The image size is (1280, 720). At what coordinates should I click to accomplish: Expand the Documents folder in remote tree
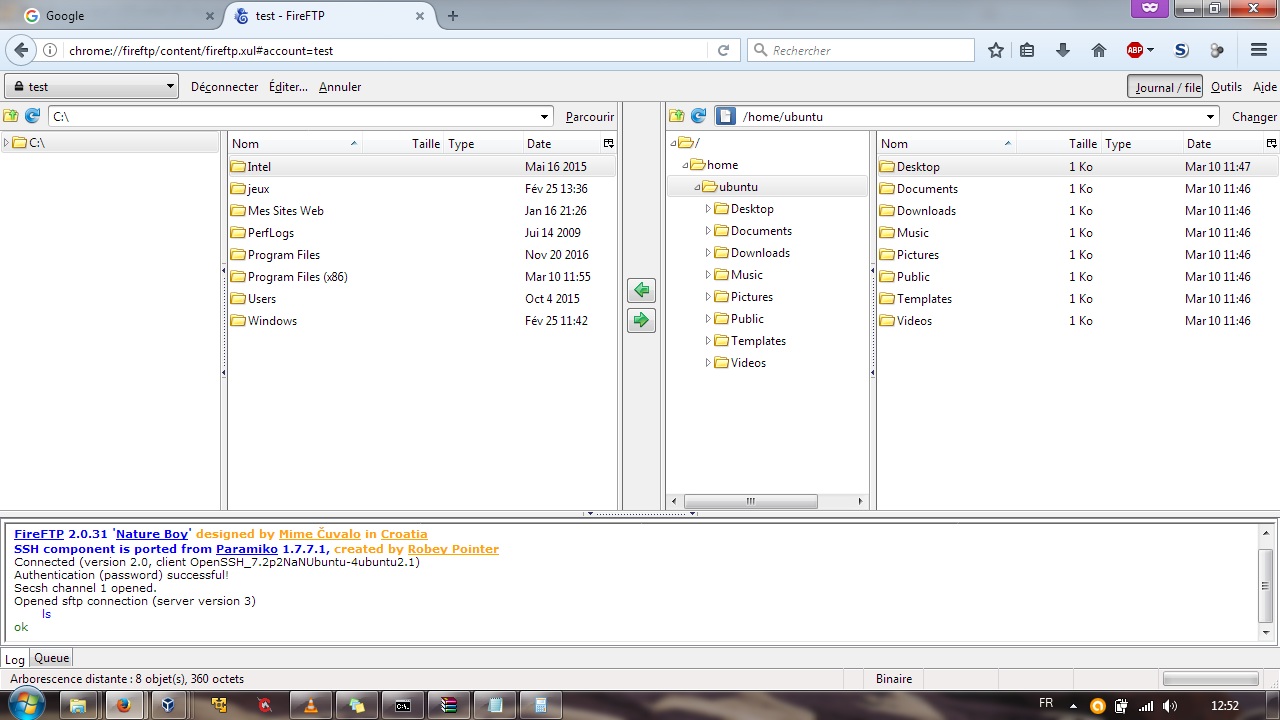coord(708,231)
